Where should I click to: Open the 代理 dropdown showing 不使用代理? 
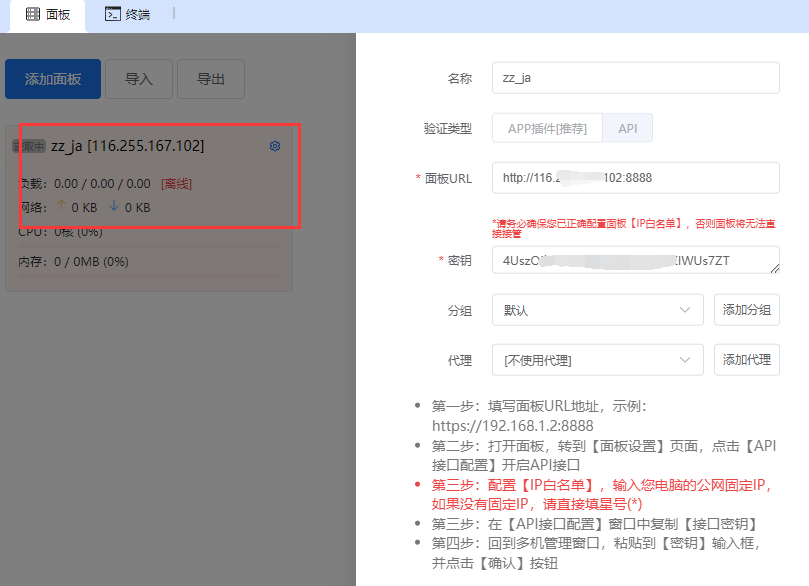tap(597, 360)
